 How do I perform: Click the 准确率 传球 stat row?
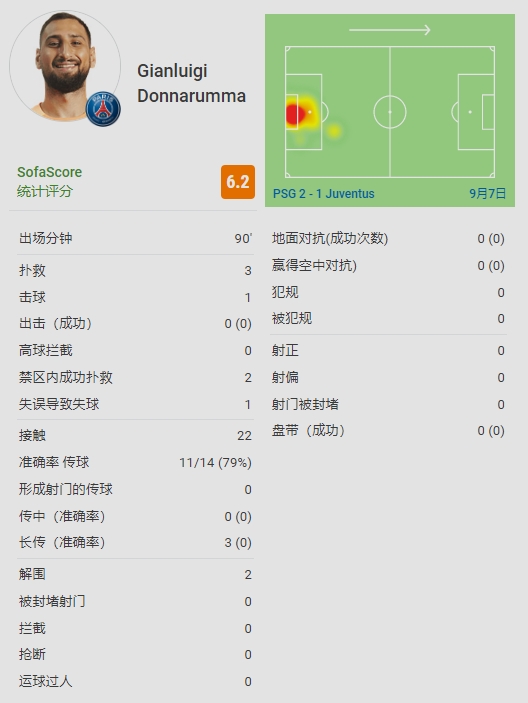point(135,462)
